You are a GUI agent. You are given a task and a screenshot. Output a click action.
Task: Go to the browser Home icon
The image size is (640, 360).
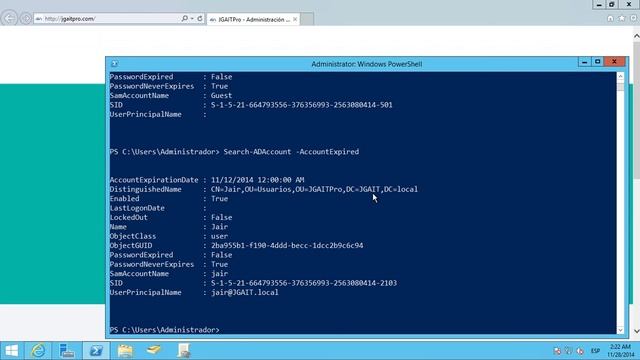[610, 18]
